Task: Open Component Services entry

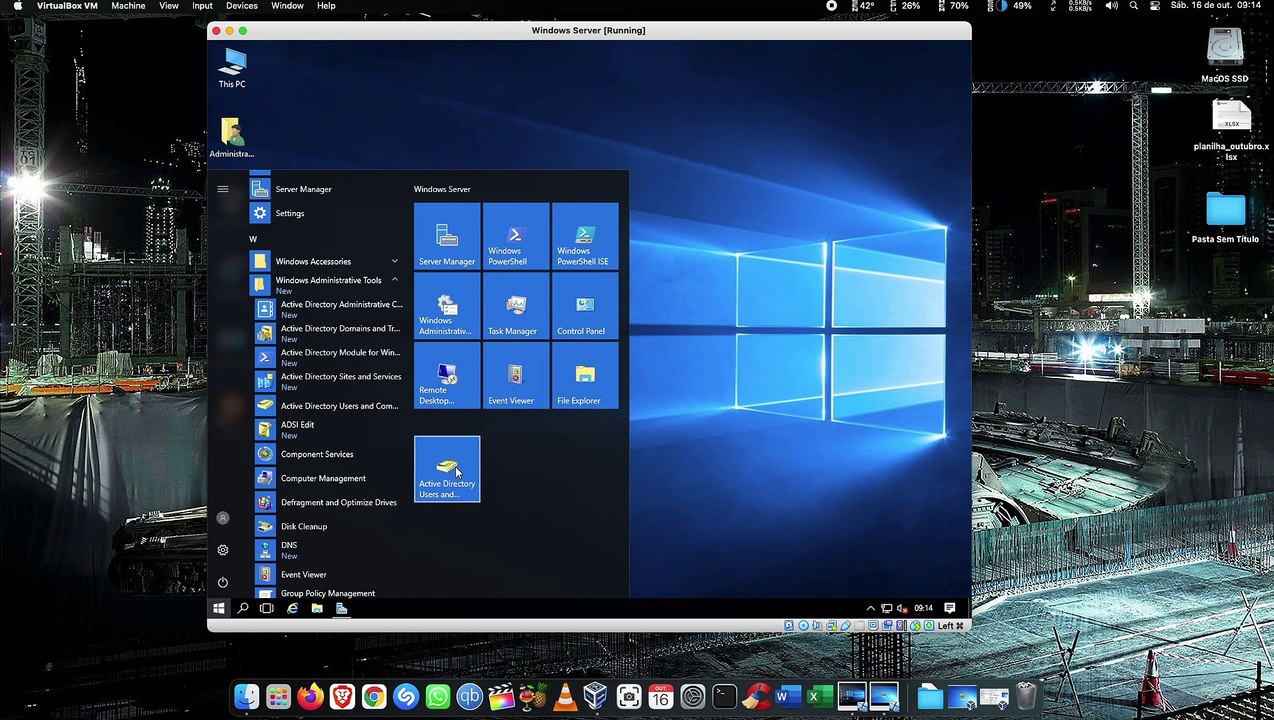Action: (327, 454)
